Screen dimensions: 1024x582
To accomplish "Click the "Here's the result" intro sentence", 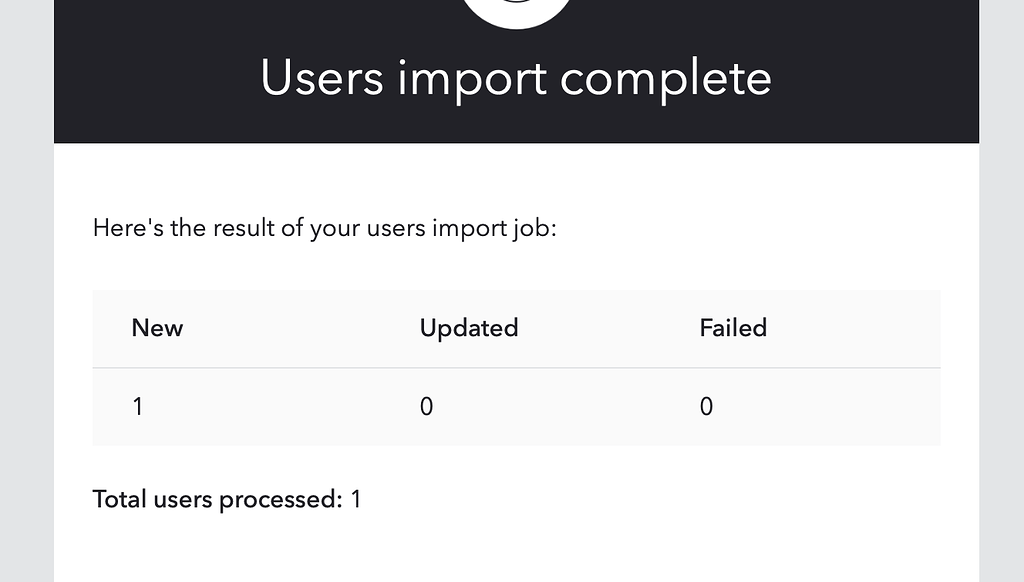I will pos(324,228).
